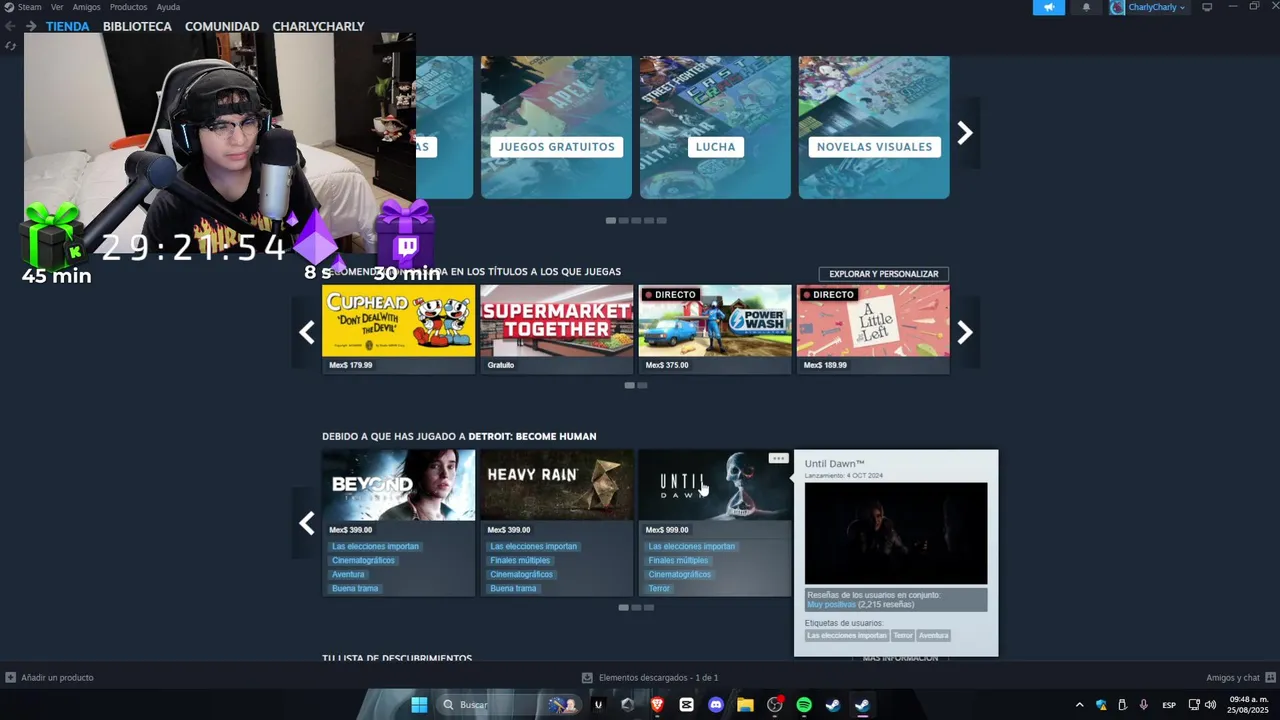The image size is (1280, 720).
Task: Open Spotify from the taskbar
Action: click(804, 705)
